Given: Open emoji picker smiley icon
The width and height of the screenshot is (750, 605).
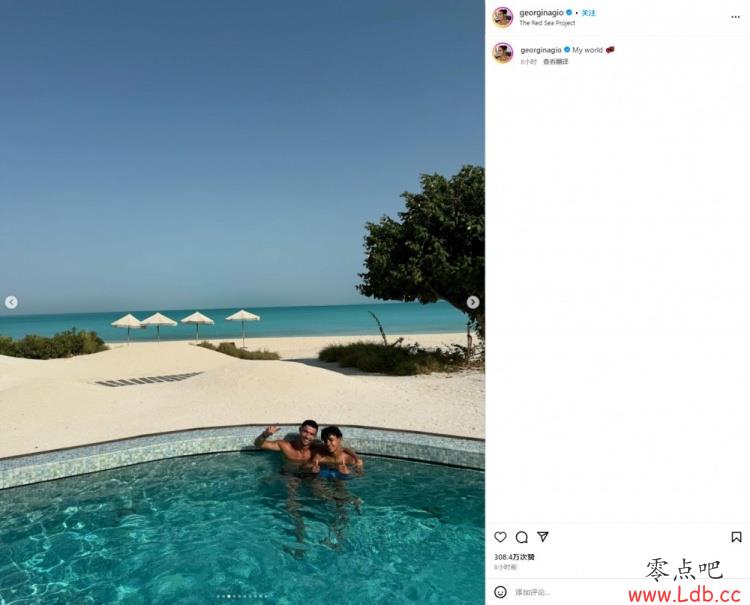Looking at the screenshot, I should click(500, 592).
